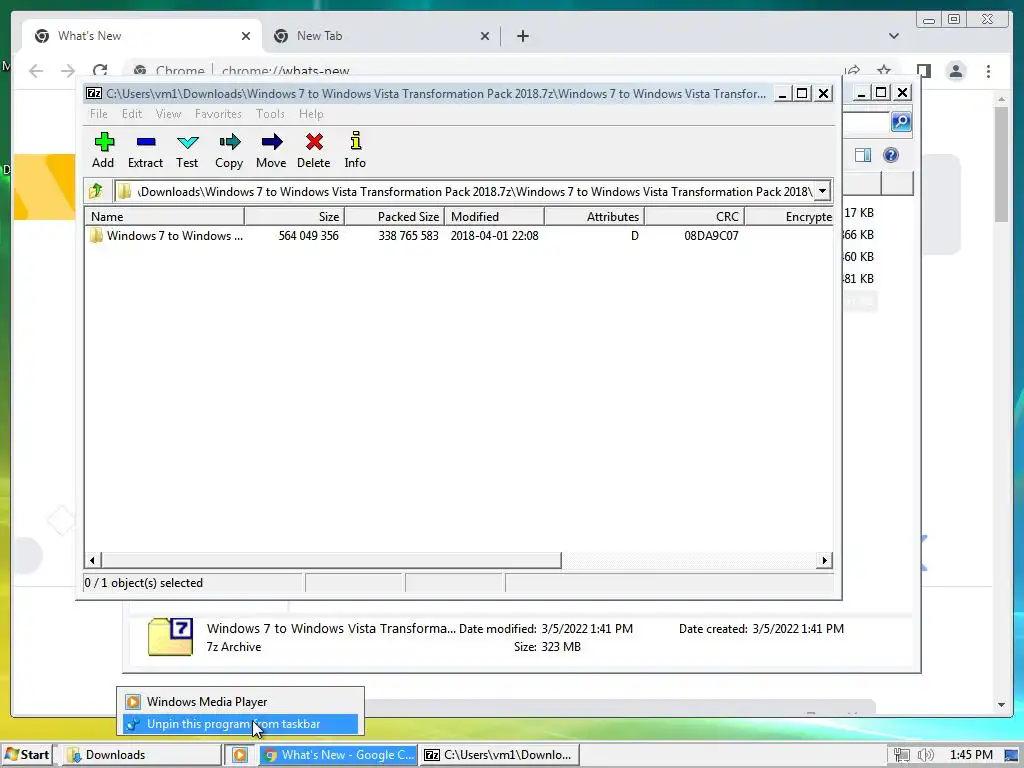
Task: Click Chrome's share page icon
Action: point(852,71)
